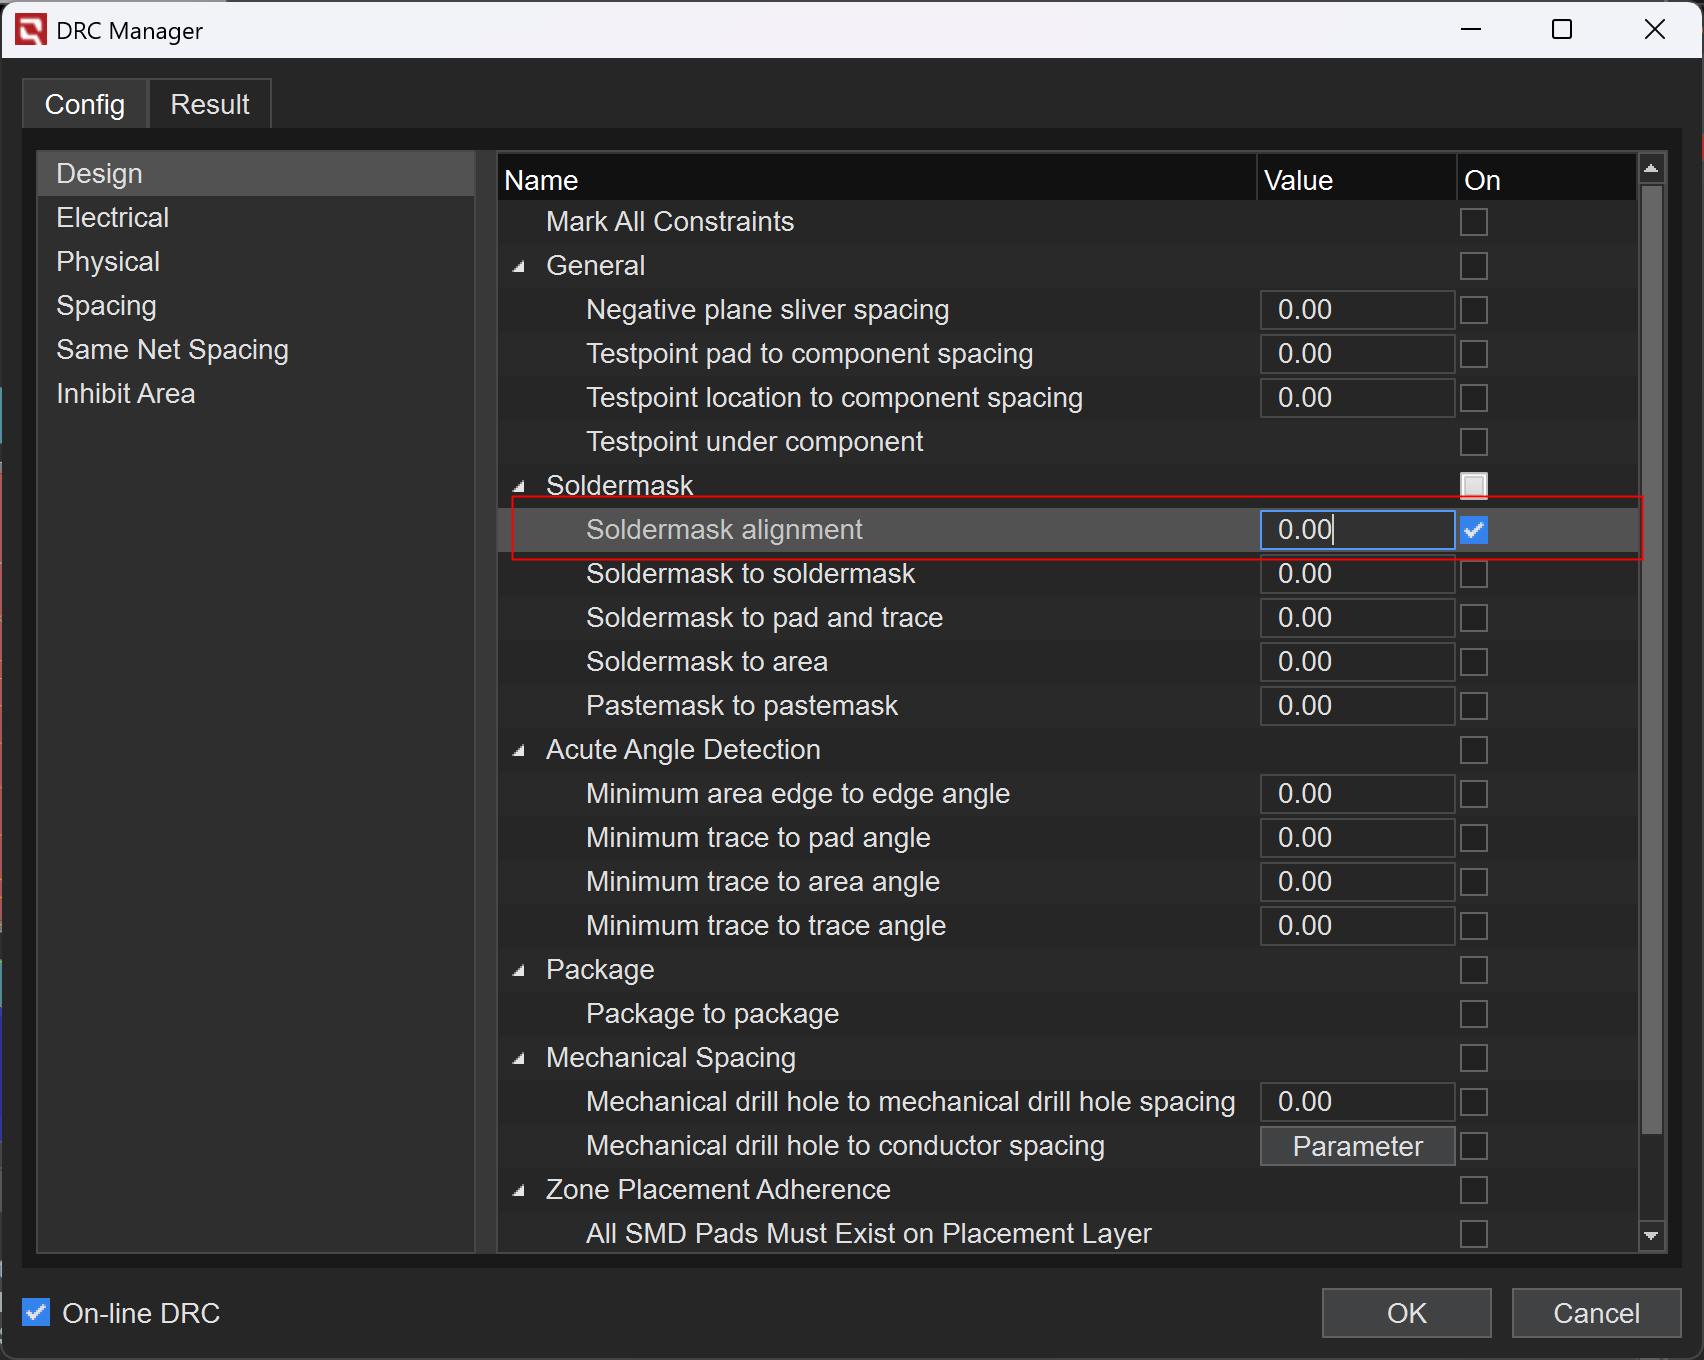This screenshot has width=1704, height=1360.
Task: Enable Package to package check
Action: [x=1473, y=1014]
